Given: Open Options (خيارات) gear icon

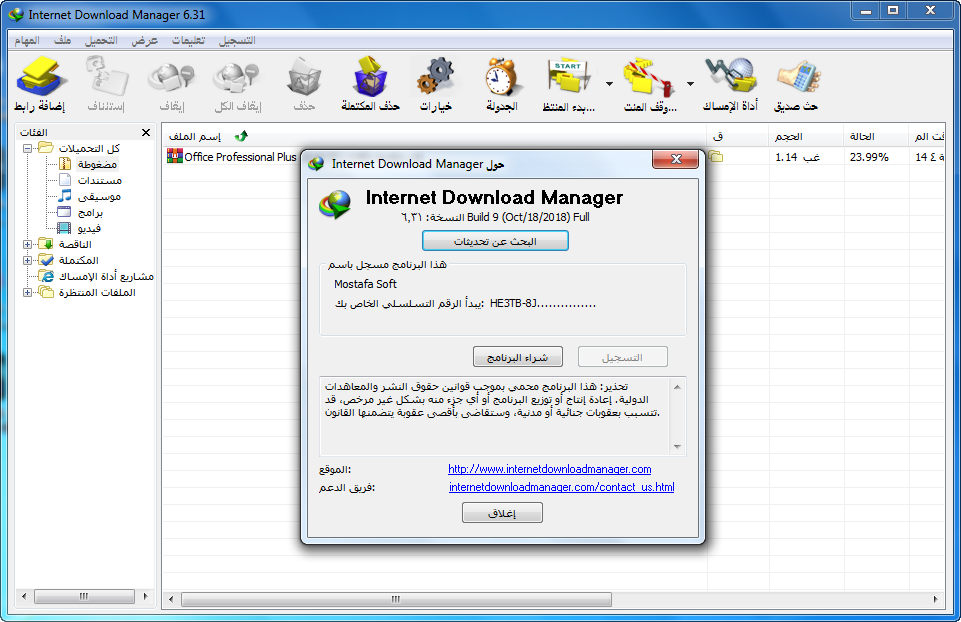Looking at the screenshot, I should (436, 84).
